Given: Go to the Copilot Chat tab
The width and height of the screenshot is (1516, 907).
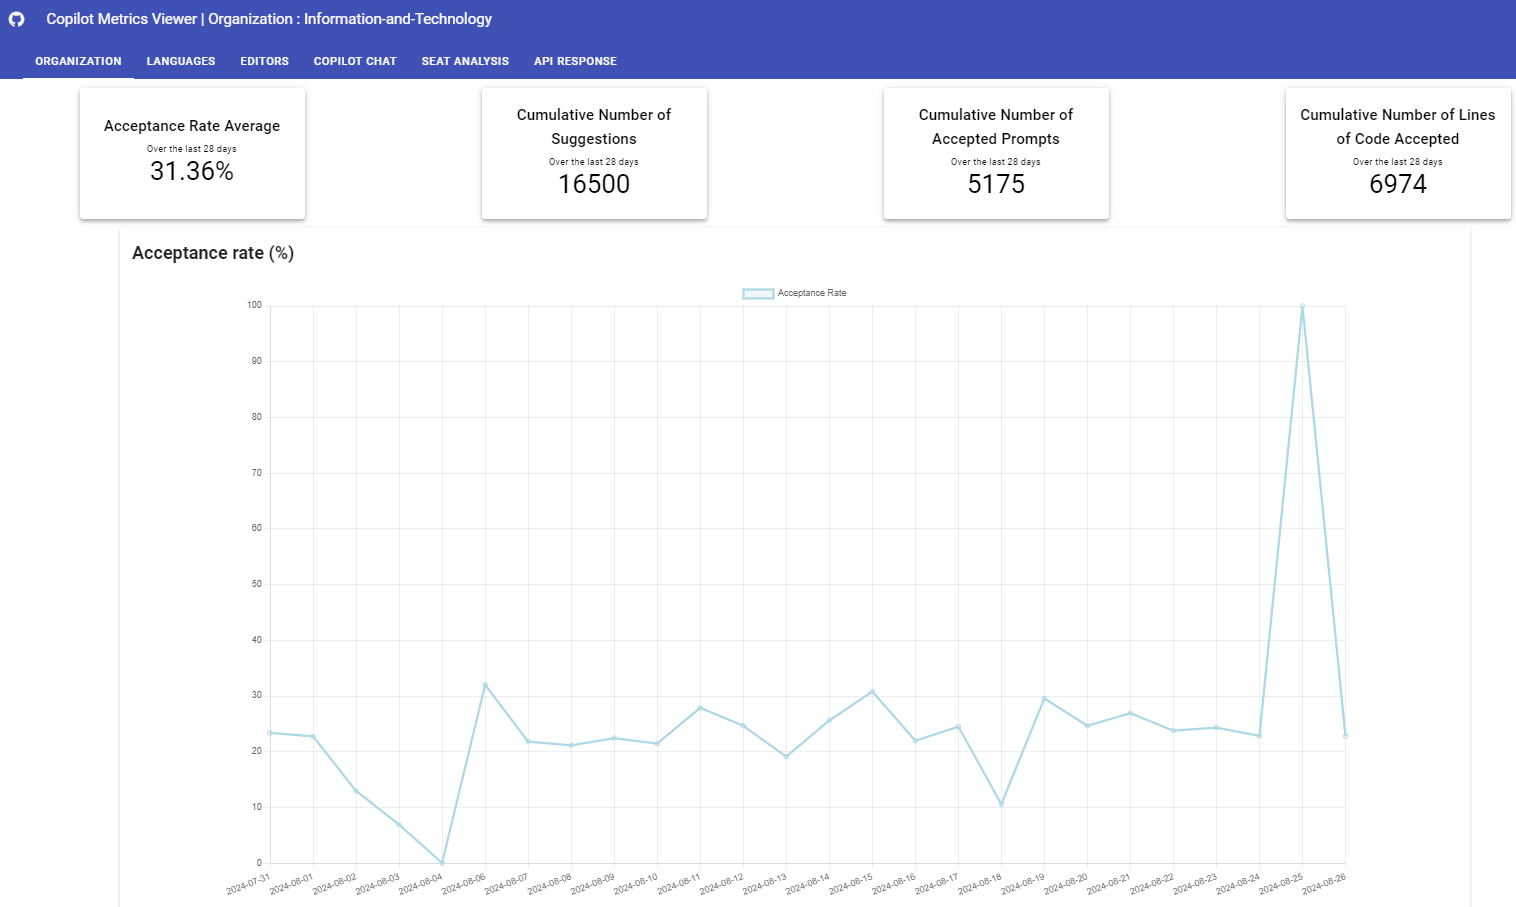Looking at the screenshot, I should pos(355,61).
